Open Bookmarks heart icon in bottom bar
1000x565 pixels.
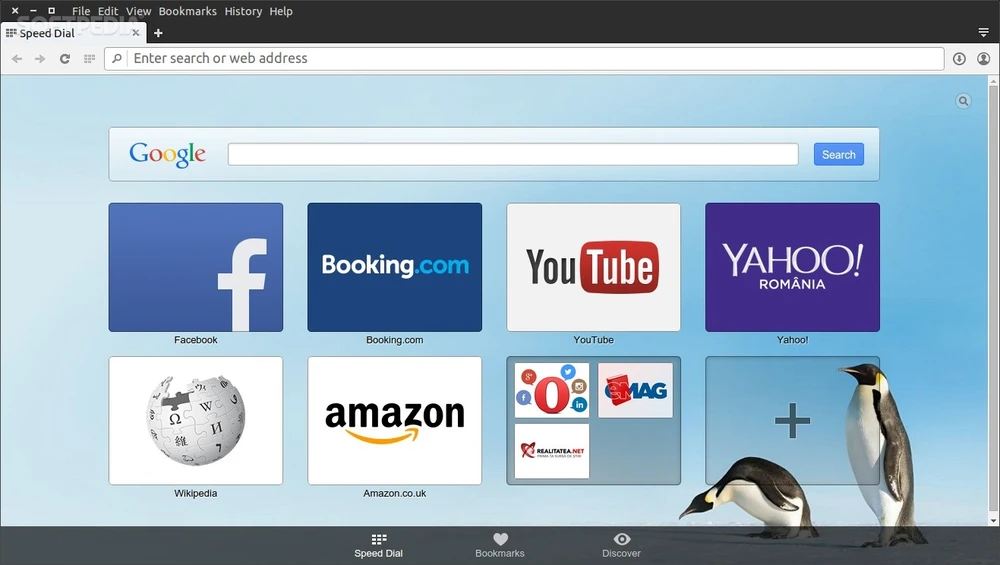[x=500, y=540]
